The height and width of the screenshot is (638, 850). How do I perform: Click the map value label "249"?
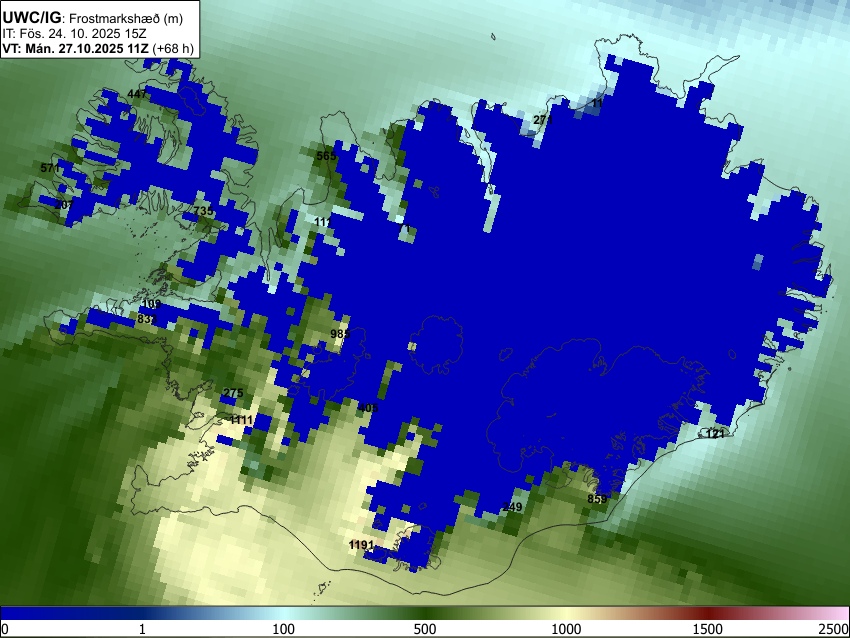[512, 507]
